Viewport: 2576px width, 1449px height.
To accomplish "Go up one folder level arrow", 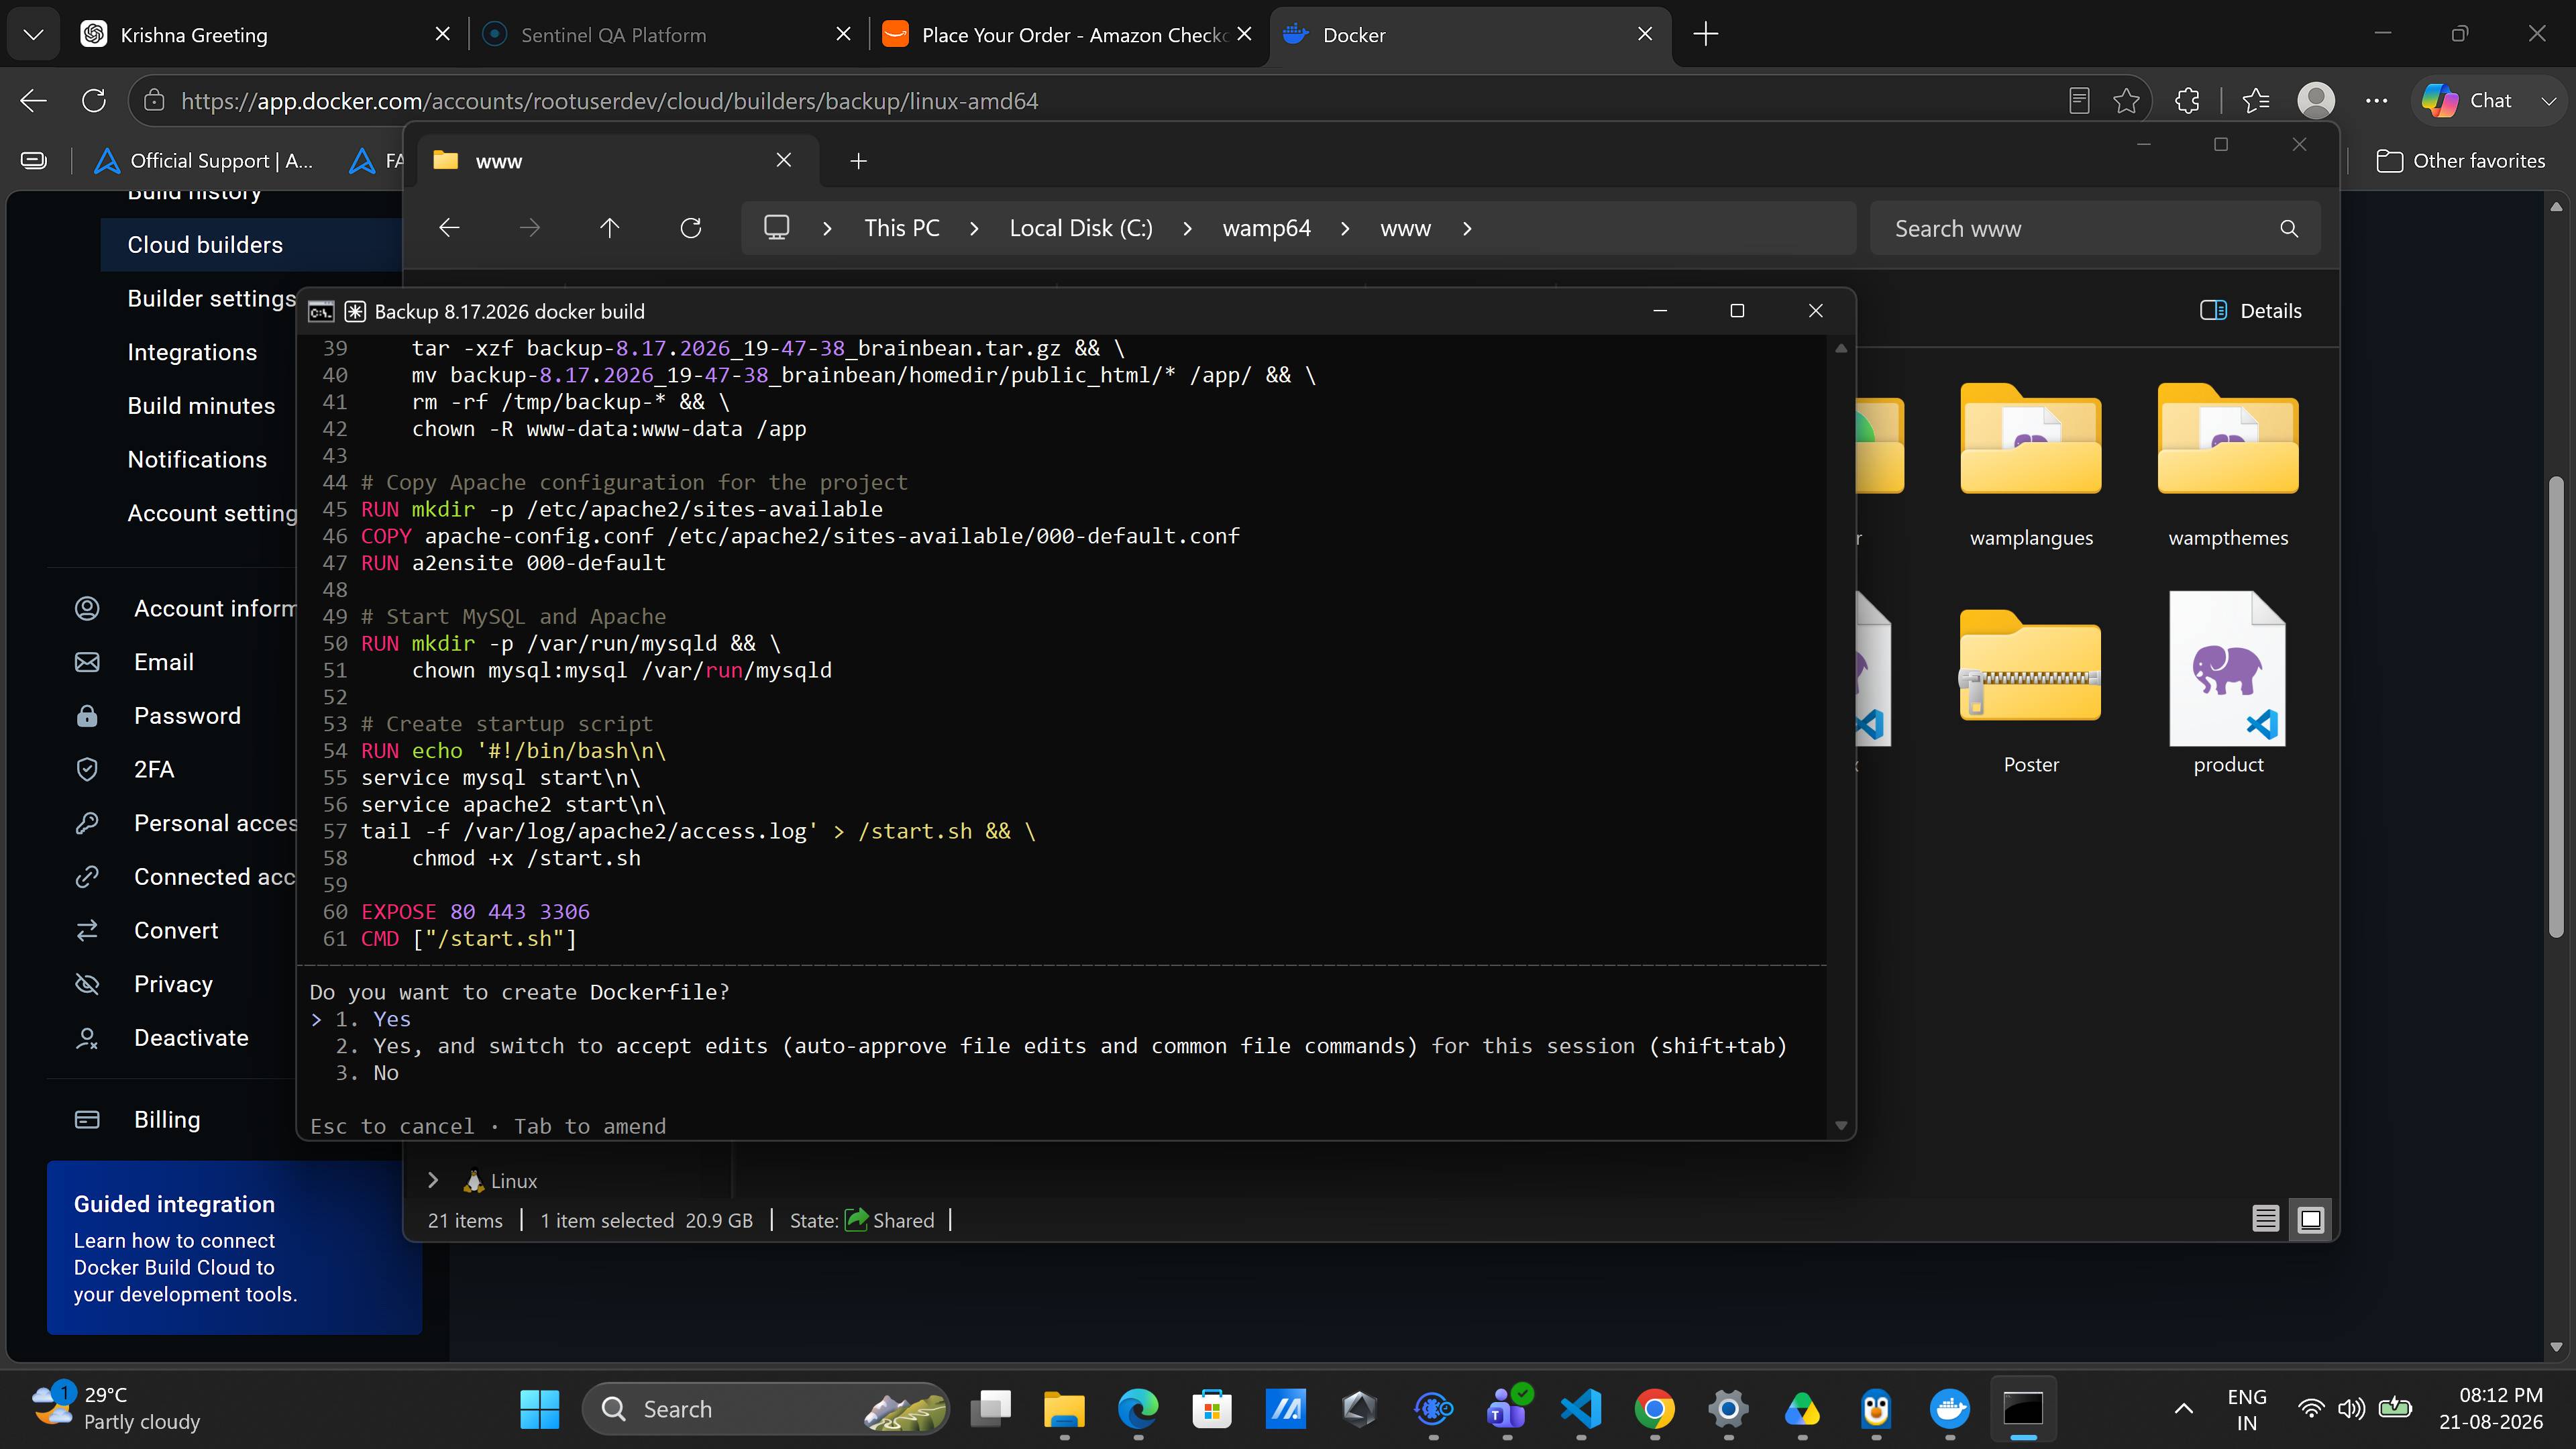I will (x=609, y=228).
